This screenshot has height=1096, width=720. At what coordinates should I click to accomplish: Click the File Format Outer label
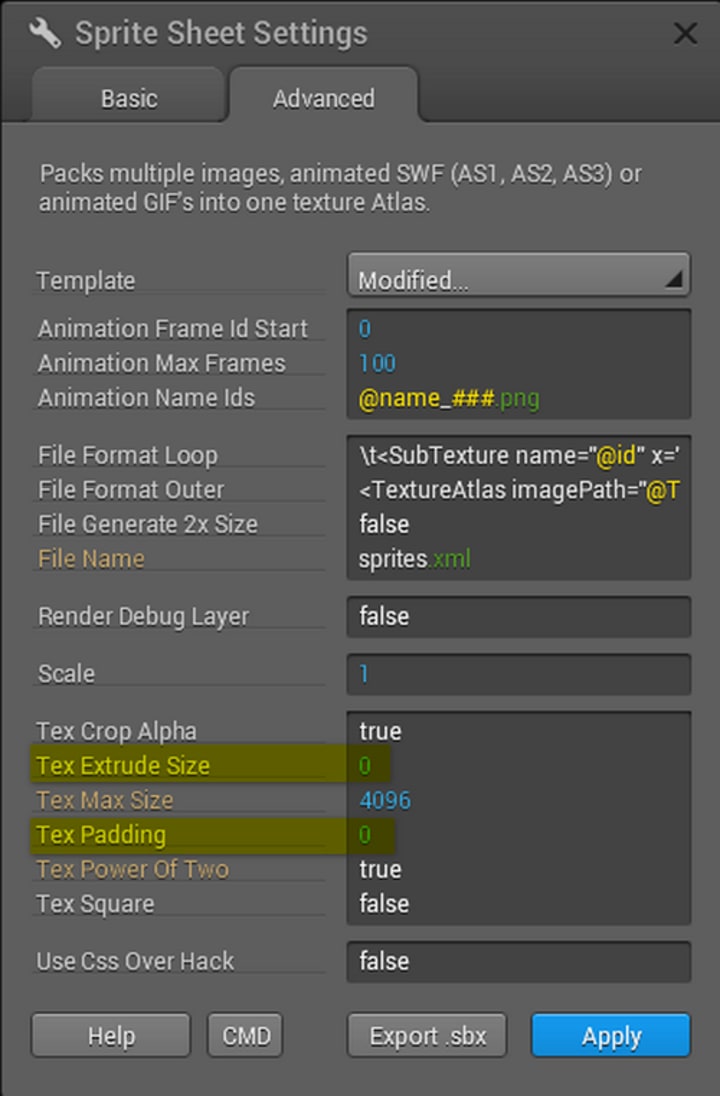(x=131, y=490)
